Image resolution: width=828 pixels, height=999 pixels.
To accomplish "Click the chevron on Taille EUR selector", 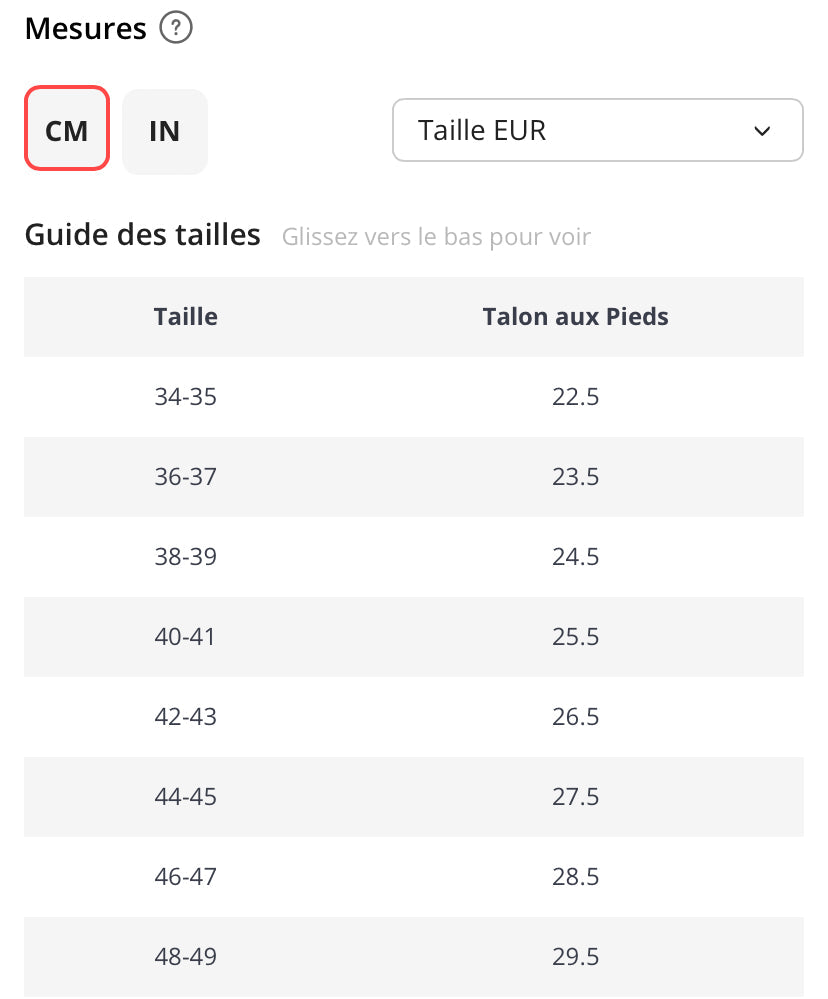I will [x=762, y=130].
